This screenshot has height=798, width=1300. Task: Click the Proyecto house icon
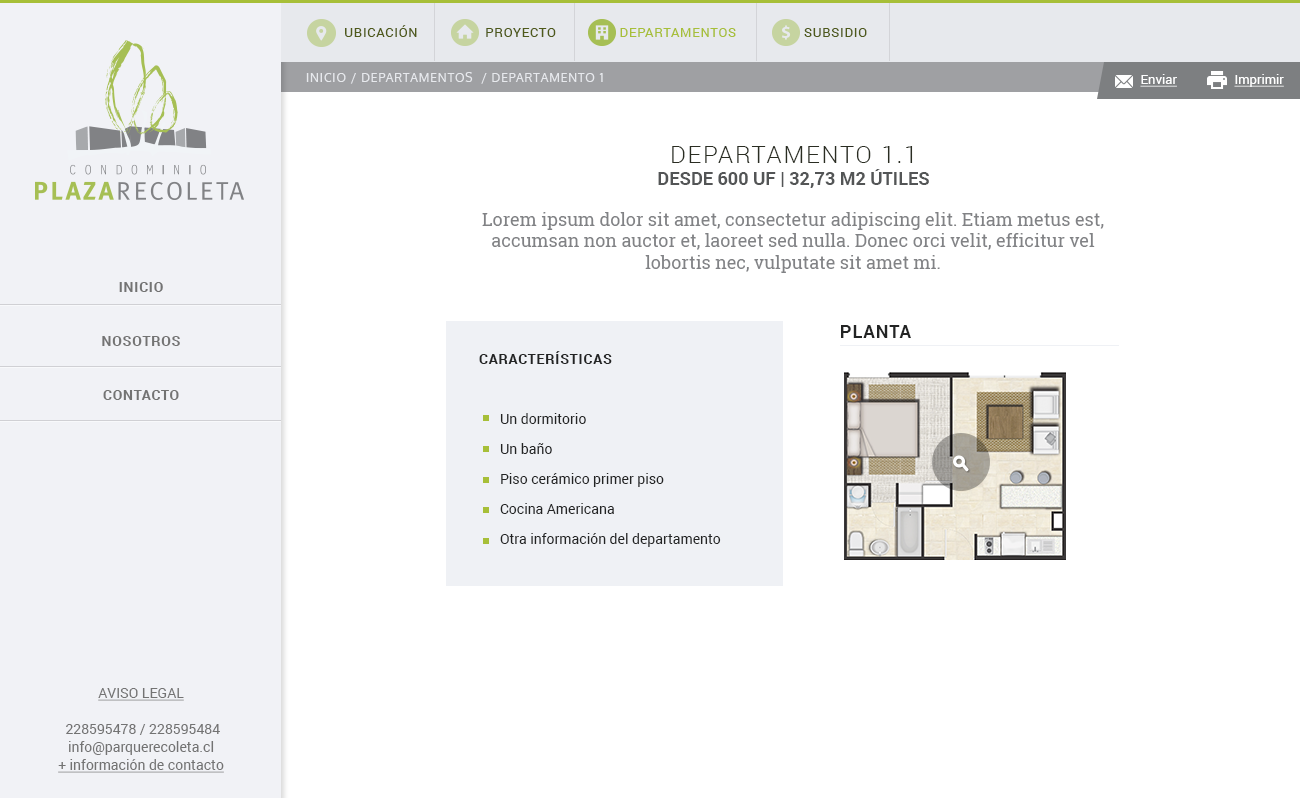coord(465,33)
